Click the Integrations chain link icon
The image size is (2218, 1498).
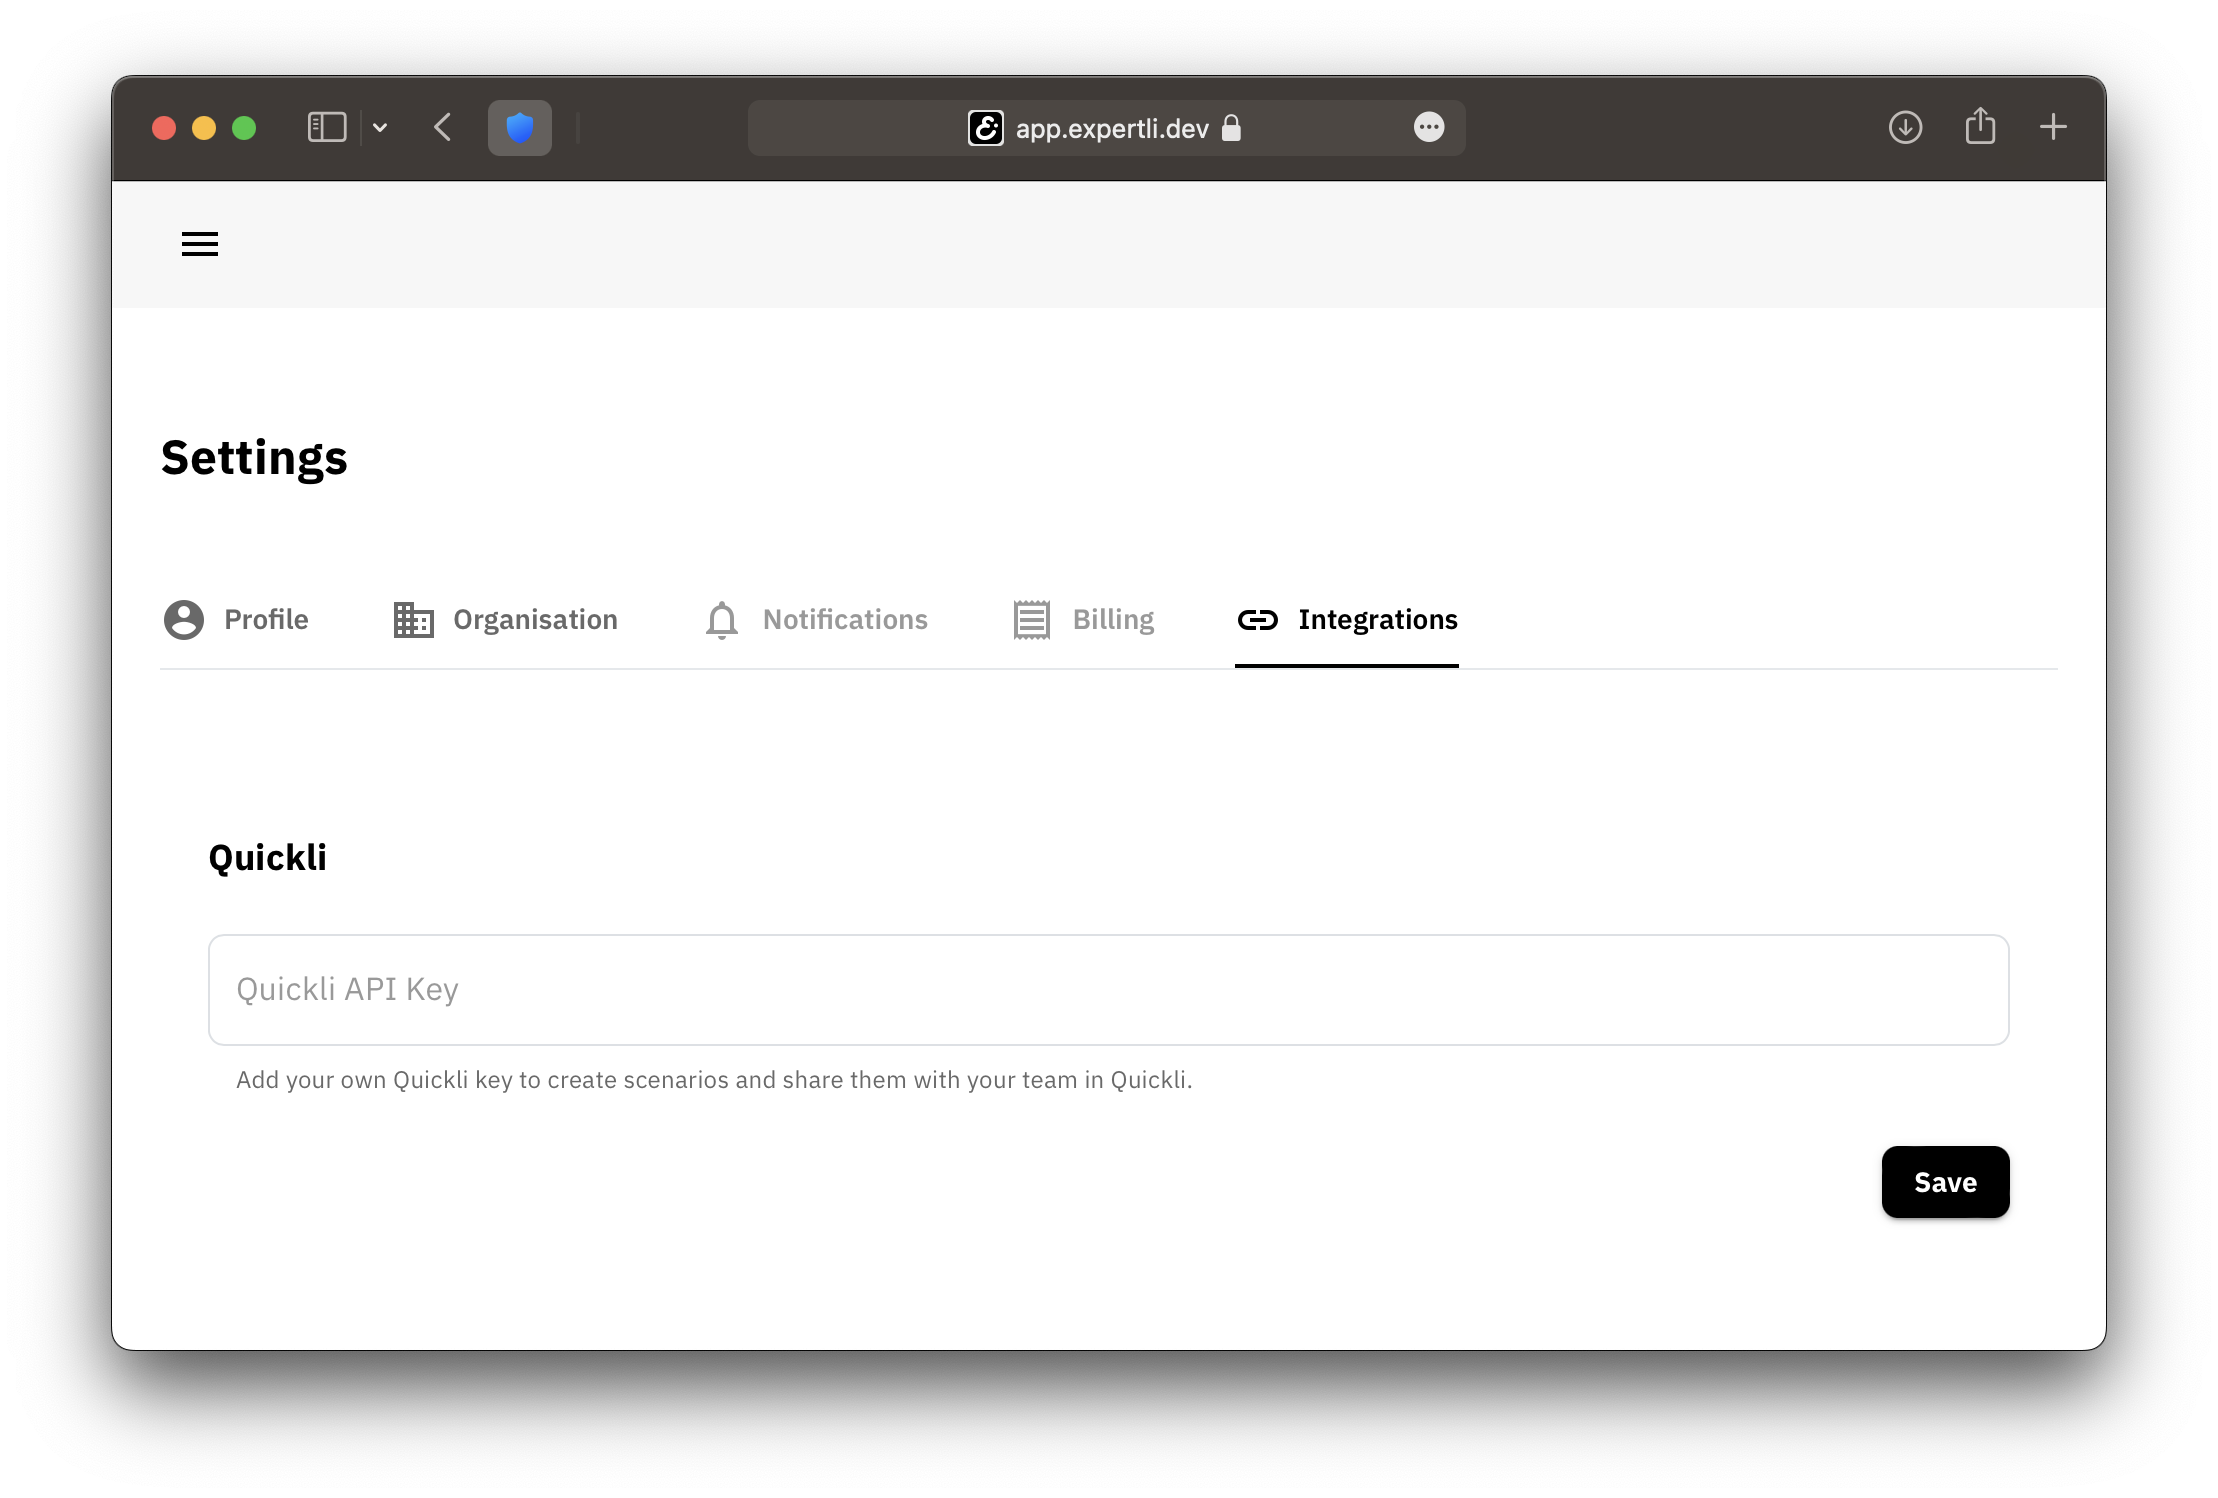coord(1257,619)
